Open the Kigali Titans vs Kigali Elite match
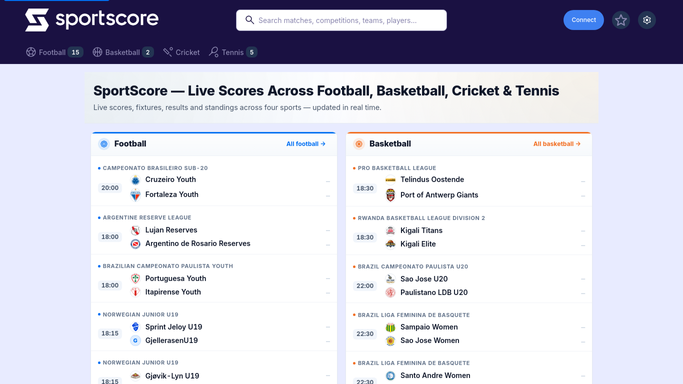This screenshot has width=683, height=384. tap(469, 231)
